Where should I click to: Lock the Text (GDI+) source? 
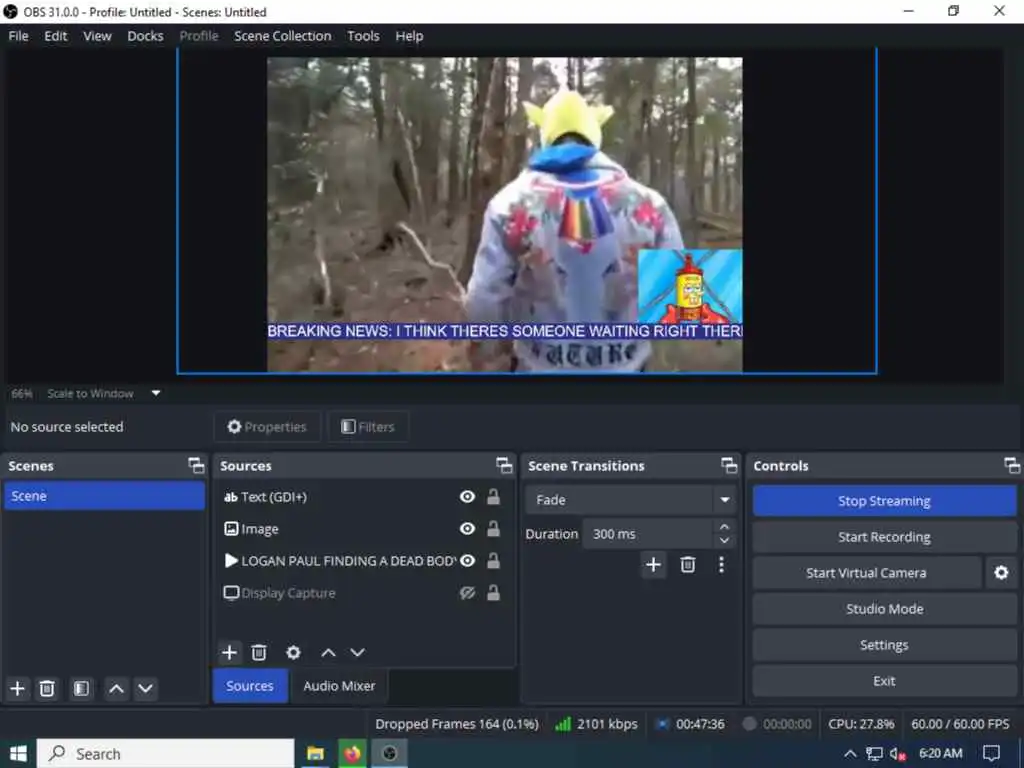[494, 497]
